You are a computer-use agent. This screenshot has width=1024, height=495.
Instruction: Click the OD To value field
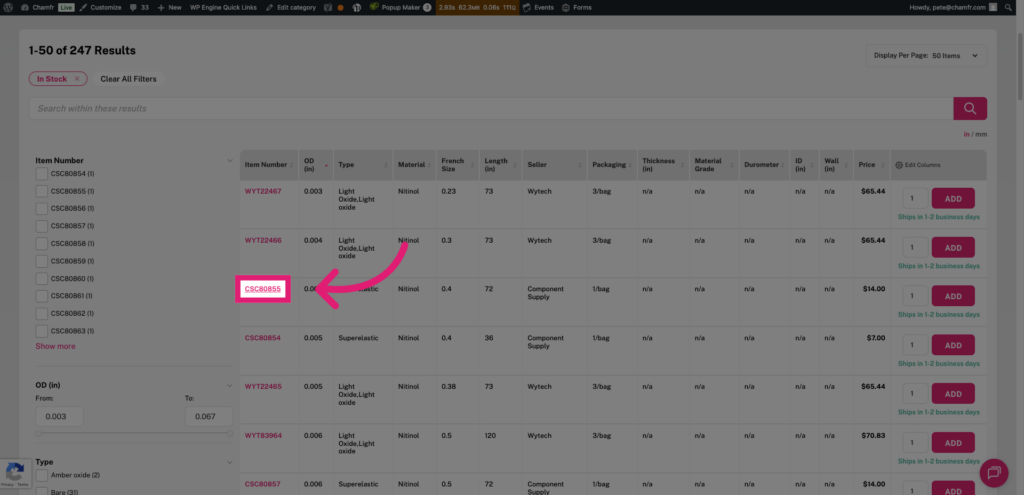(209, 417)
